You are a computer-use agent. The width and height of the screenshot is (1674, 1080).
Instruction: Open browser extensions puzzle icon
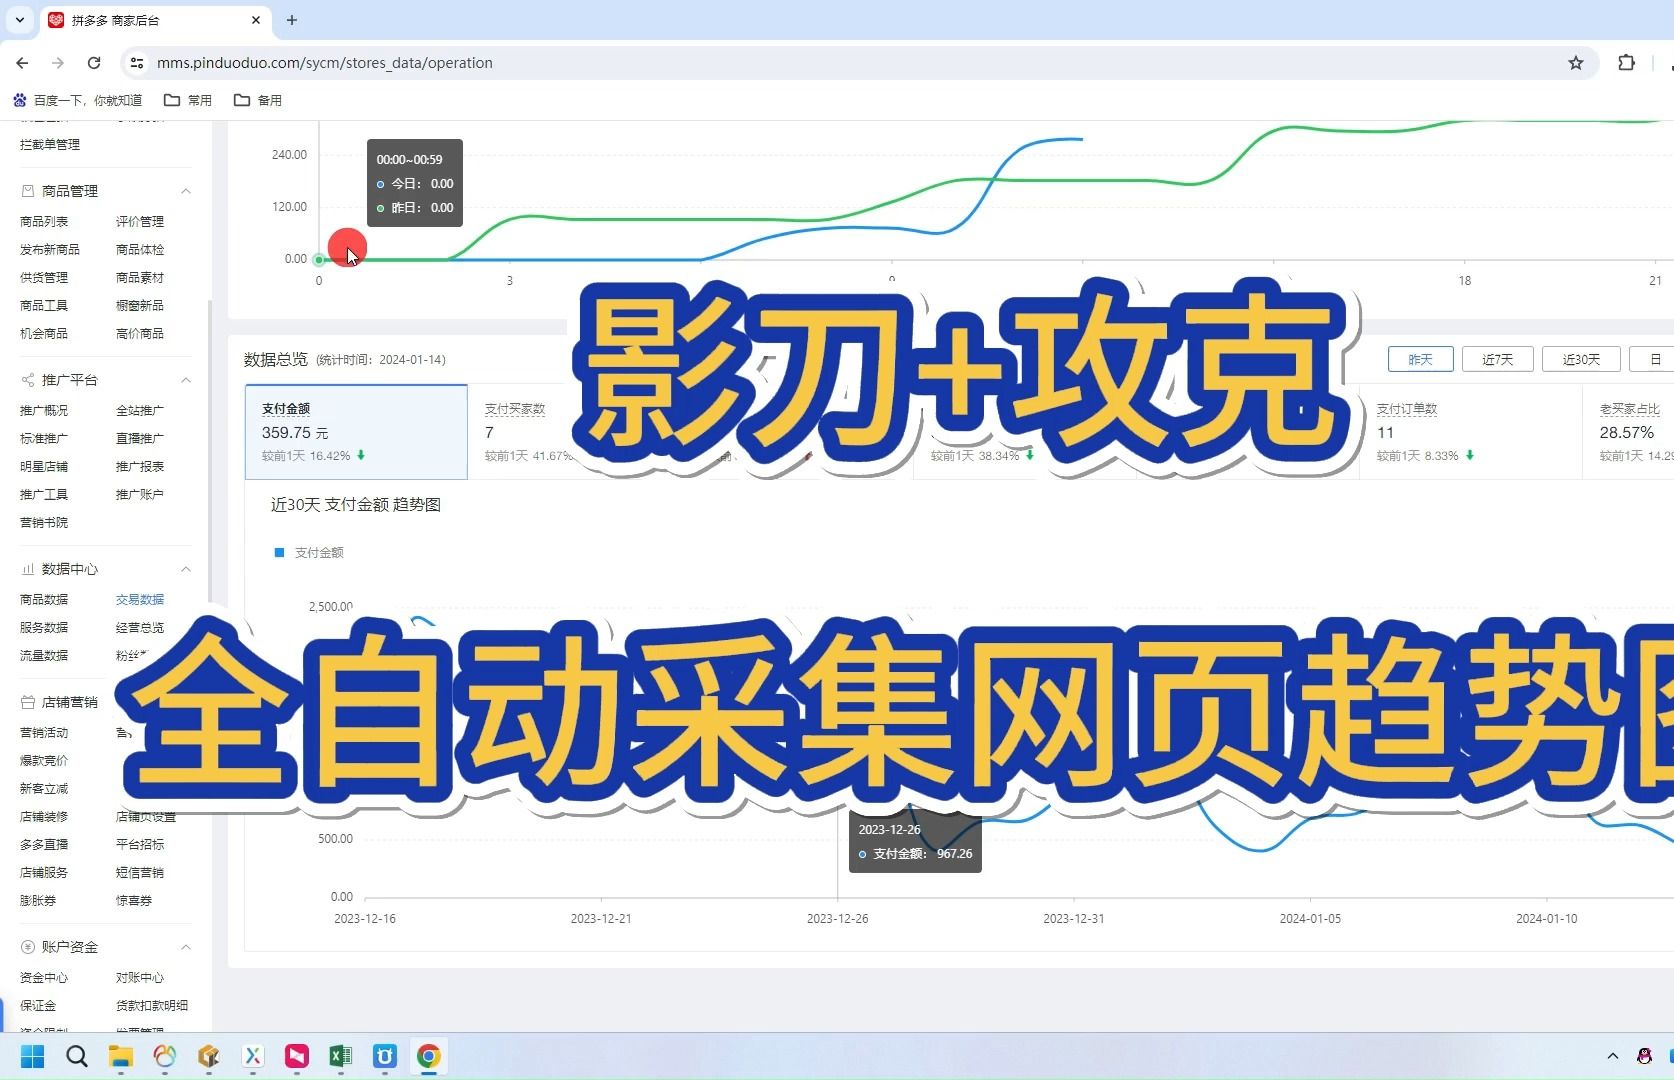click(x=1627, y=63)
